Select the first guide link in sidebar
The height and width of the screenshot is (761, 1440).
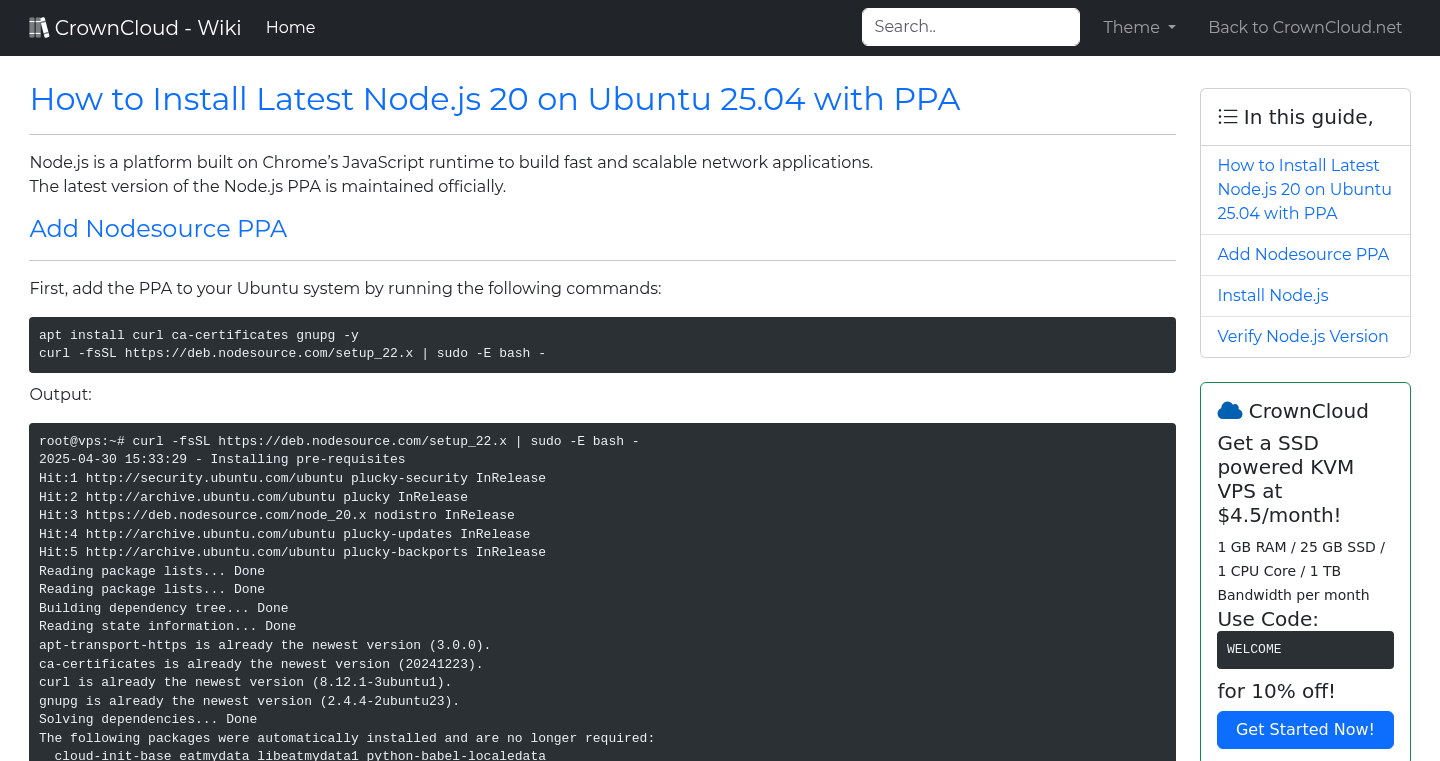[x=1304, y=189]
